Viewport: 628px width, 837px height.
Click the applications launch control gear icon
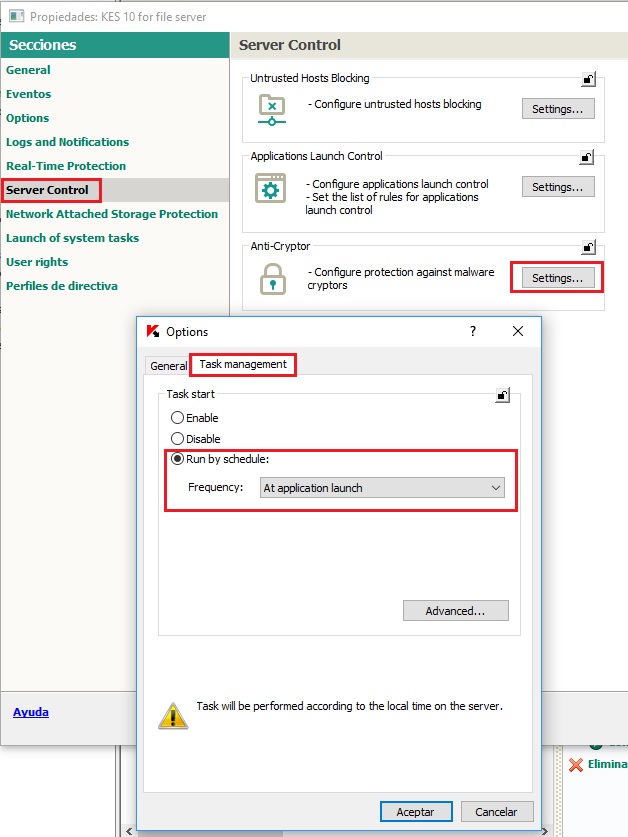(270, 188)
